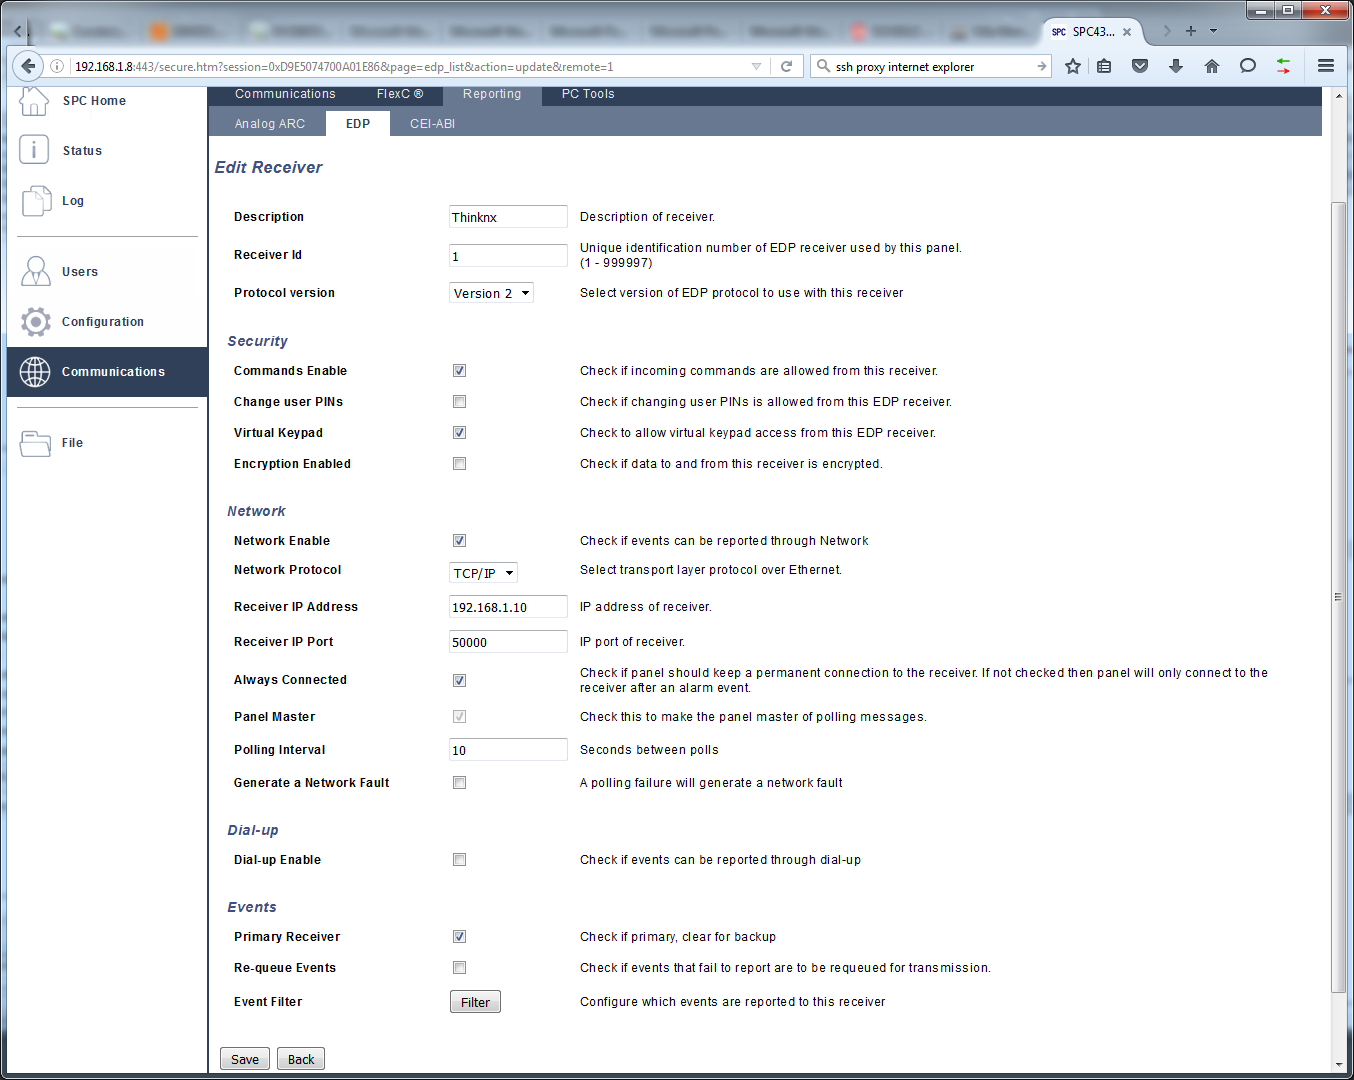Switch to the CEI-ABI tab

[432, 124]
